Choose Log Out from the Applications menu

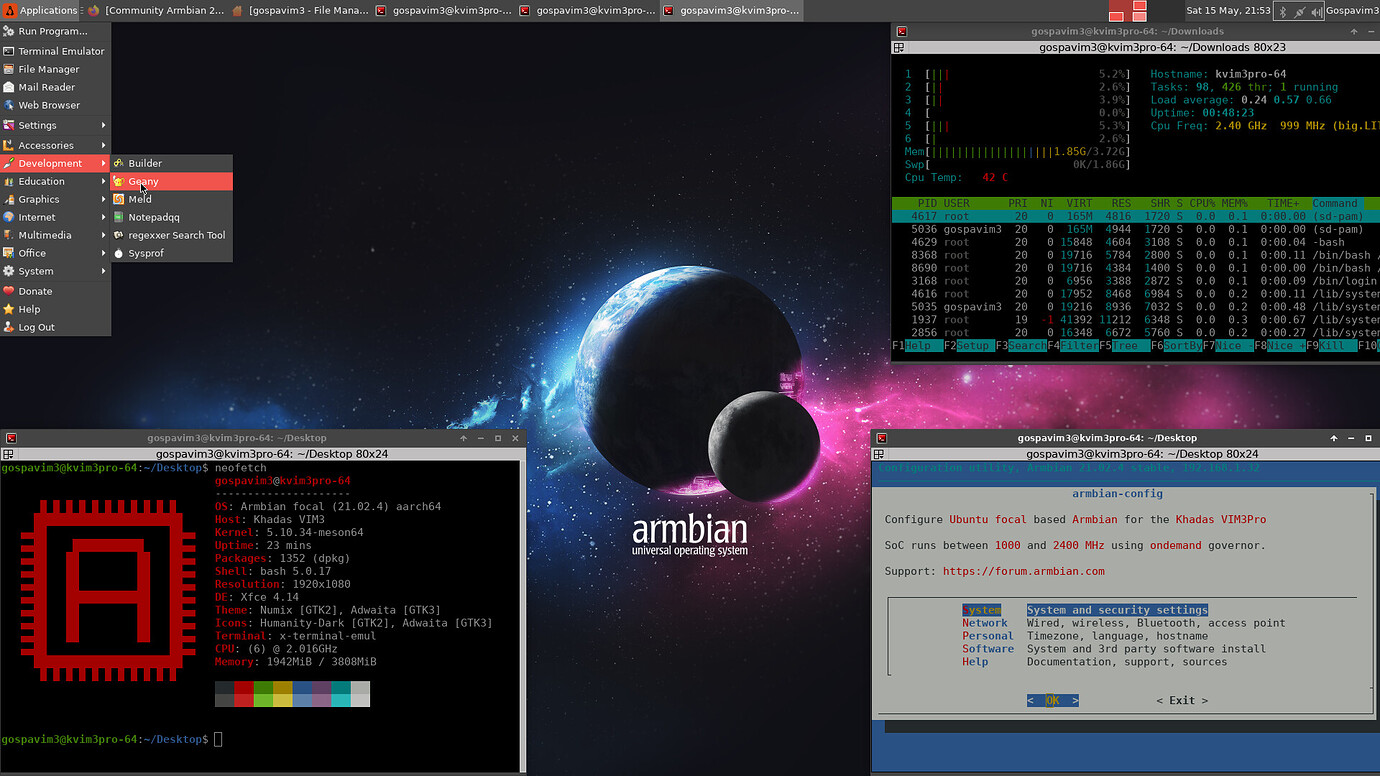tap(55, 327)
